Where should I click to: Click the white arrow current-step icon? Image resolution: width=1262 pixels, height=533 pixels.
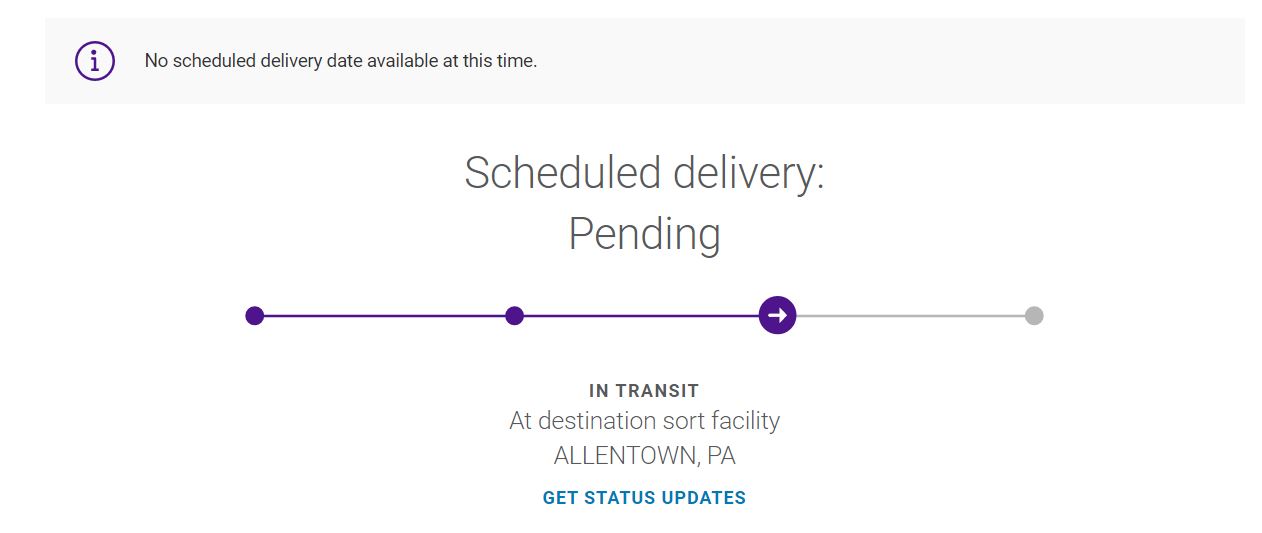(x=777, y=316)
